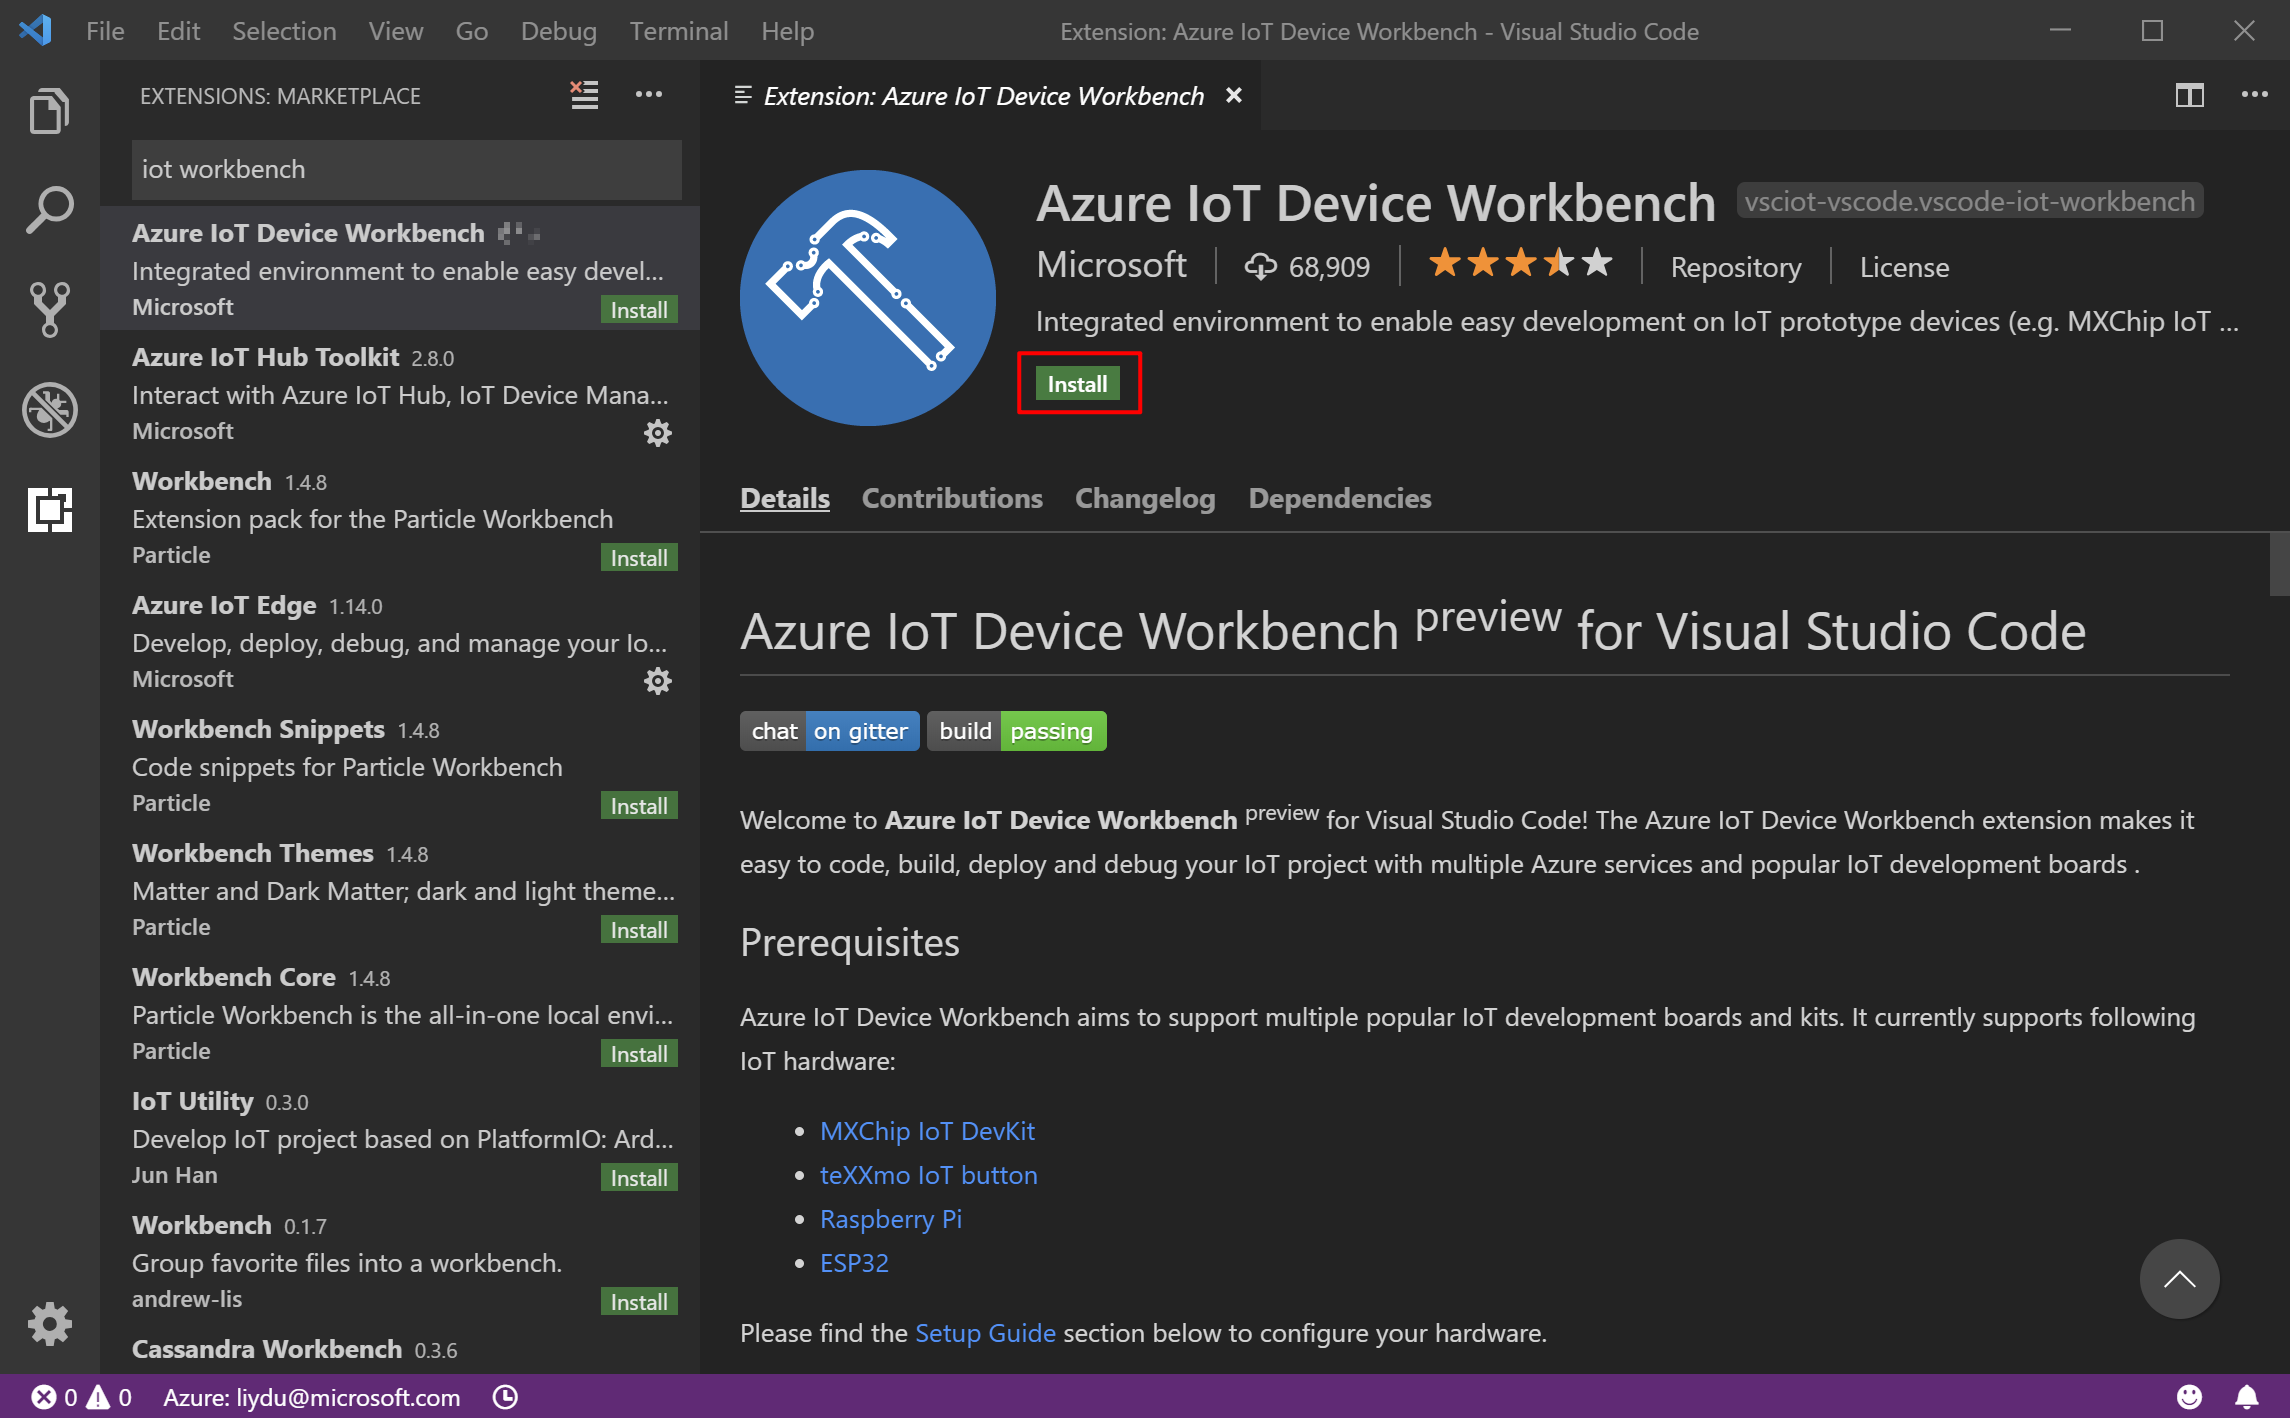Click the iot workbench search field
The width and height of the screenshot is (2290, 1418).
pos(406,169)
